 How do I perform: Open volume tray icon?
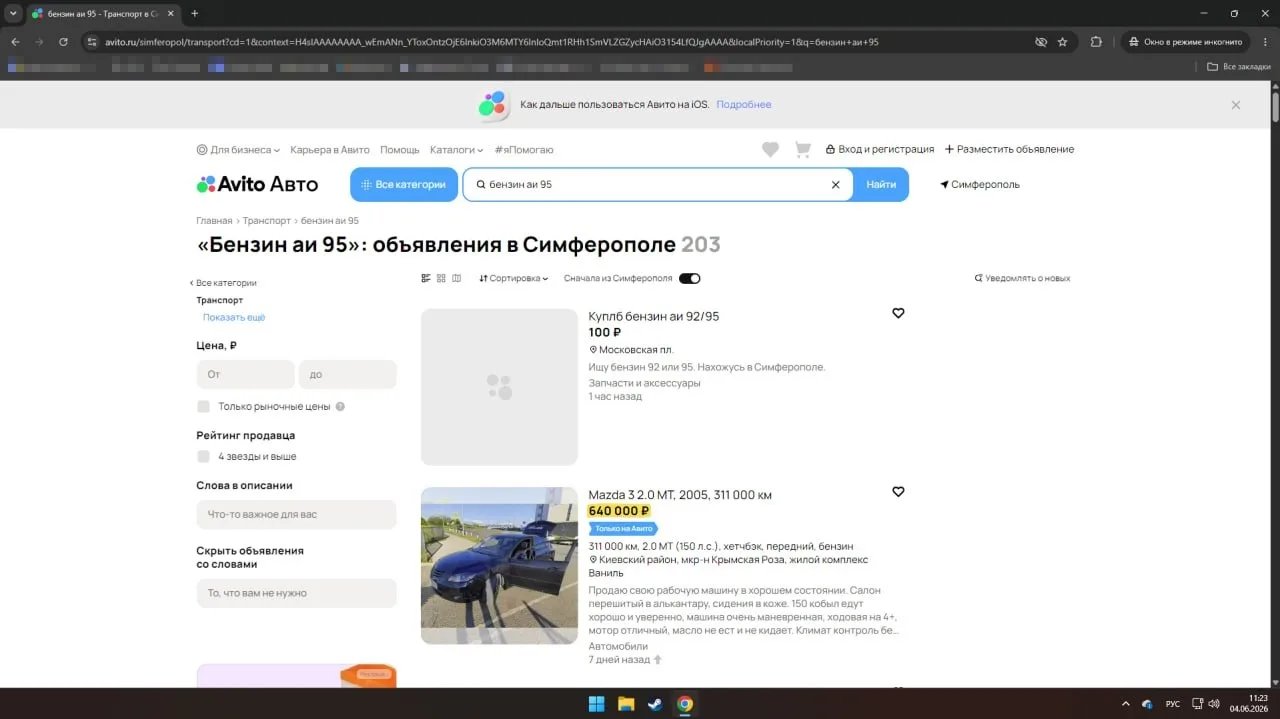pos(1214,704)
